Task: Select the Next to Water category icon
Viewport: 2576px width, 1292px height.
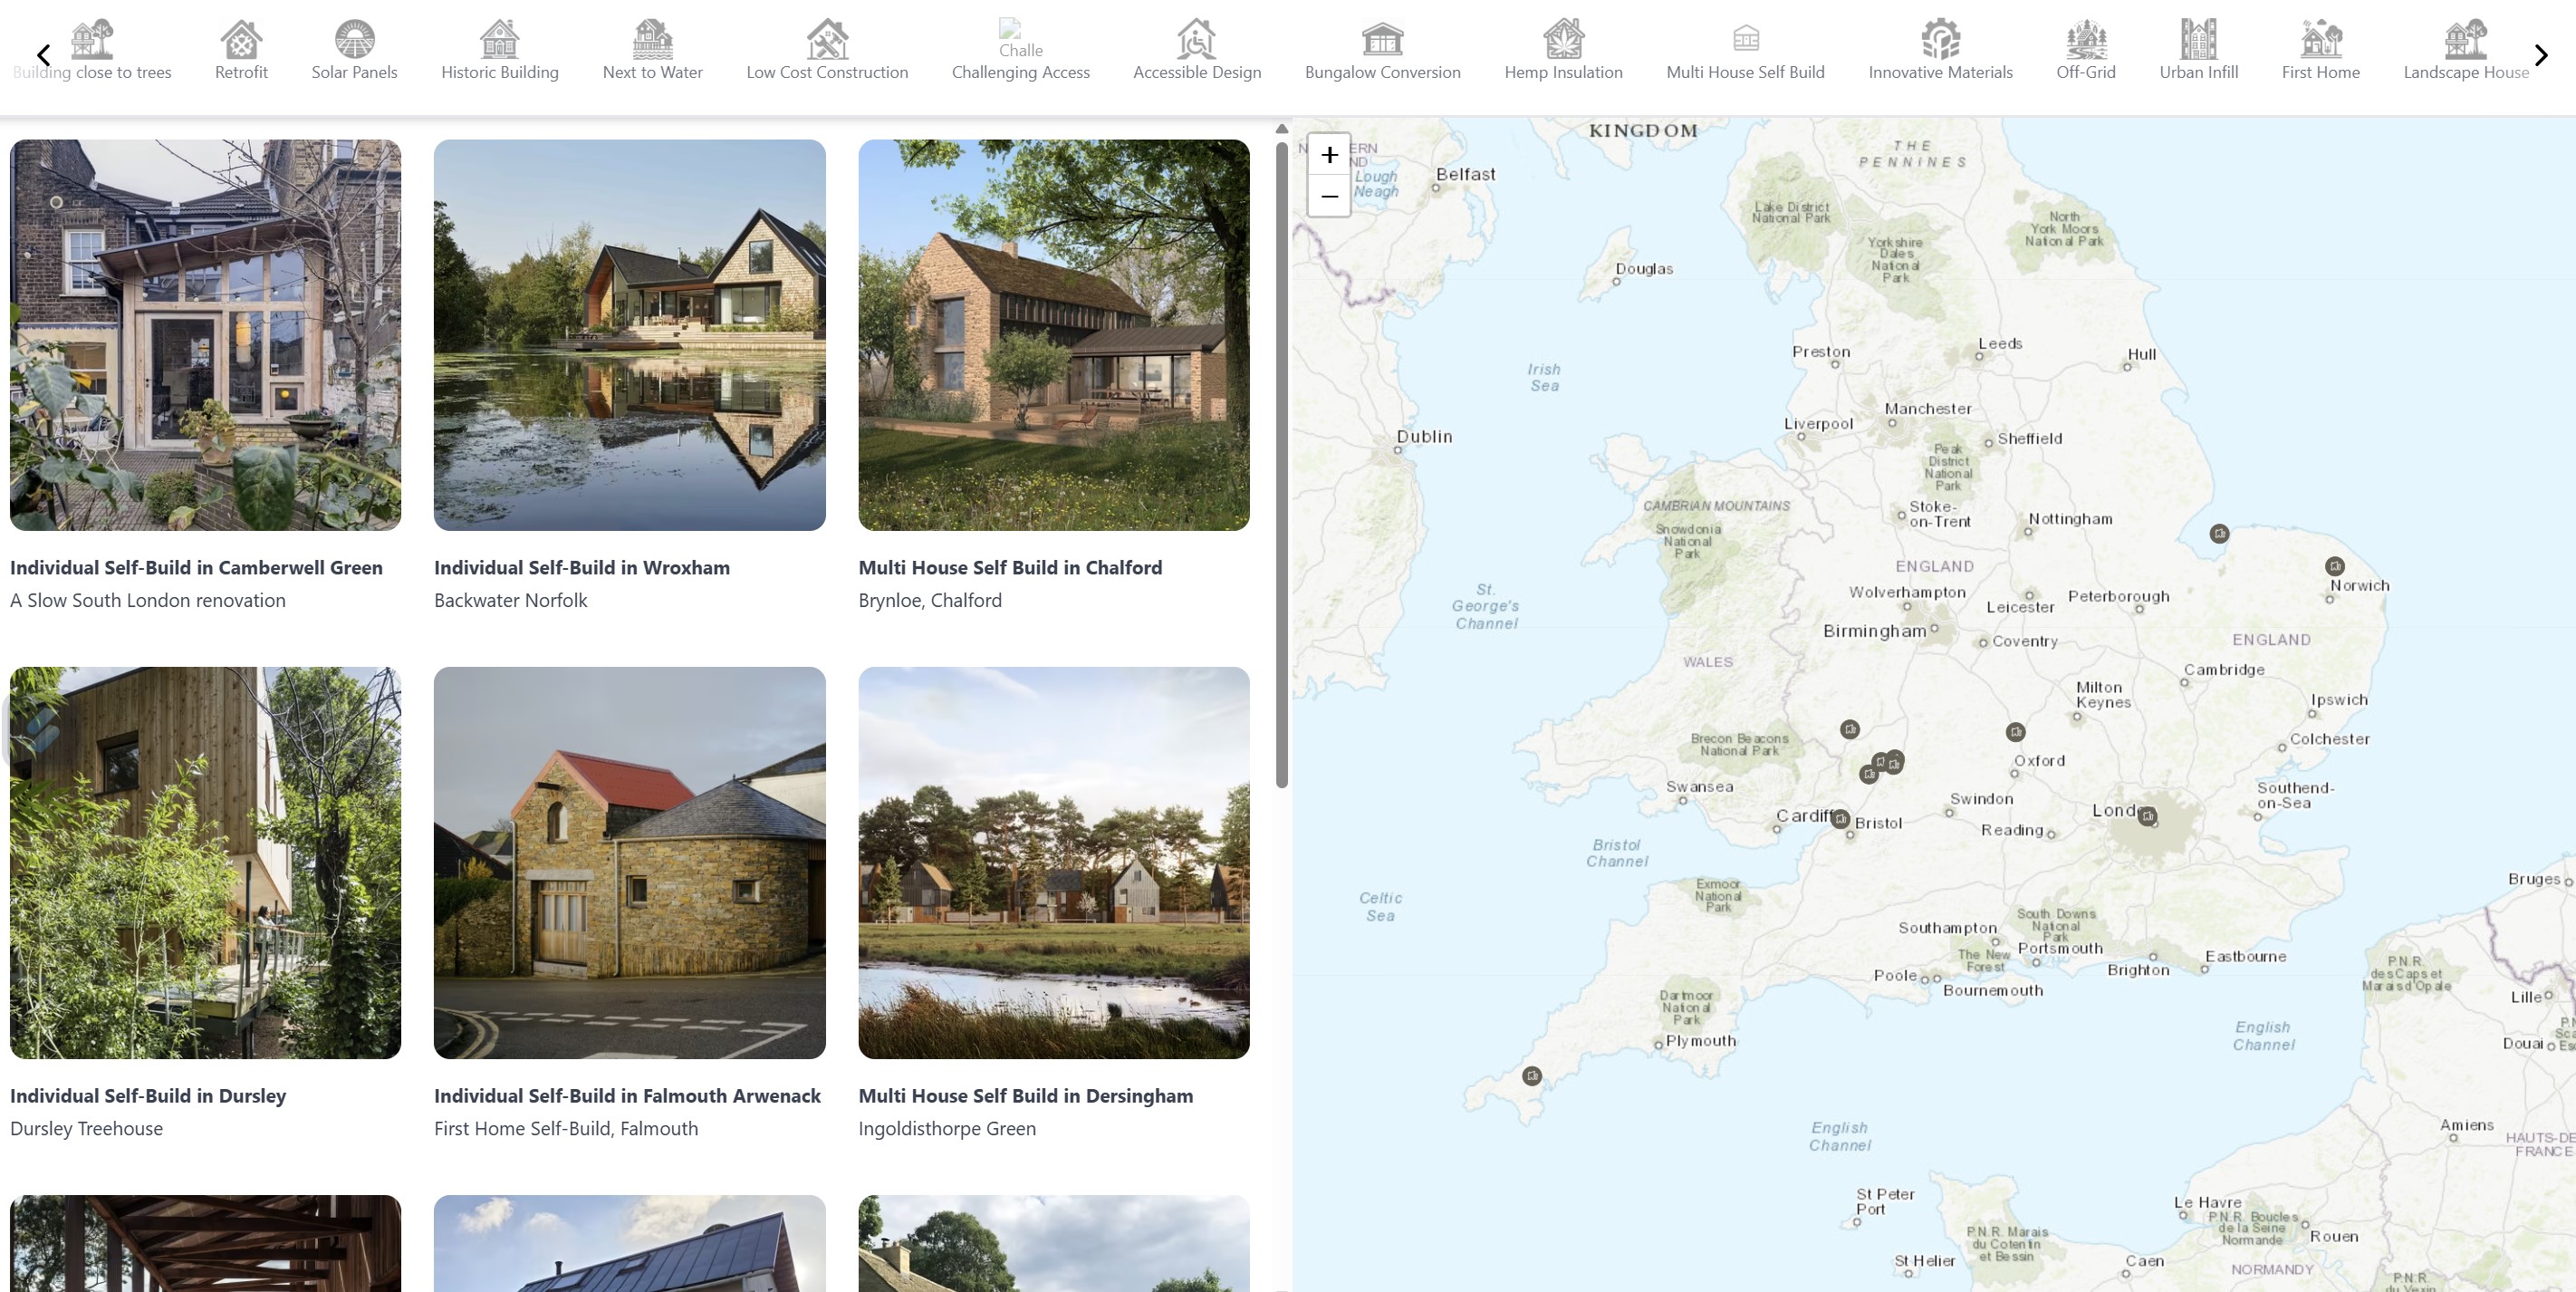Action: pyautogui.click(x=652, y=40)
